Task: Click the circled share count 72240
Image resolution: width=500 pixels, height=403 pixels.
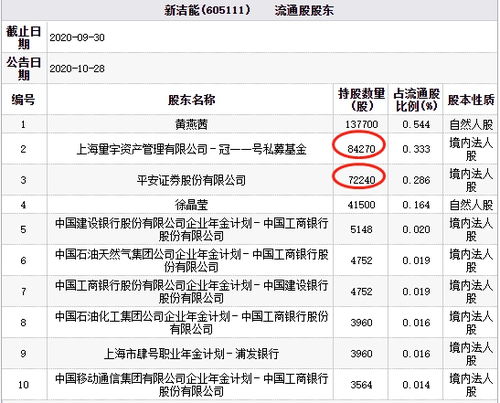Action: click(361, 180)
